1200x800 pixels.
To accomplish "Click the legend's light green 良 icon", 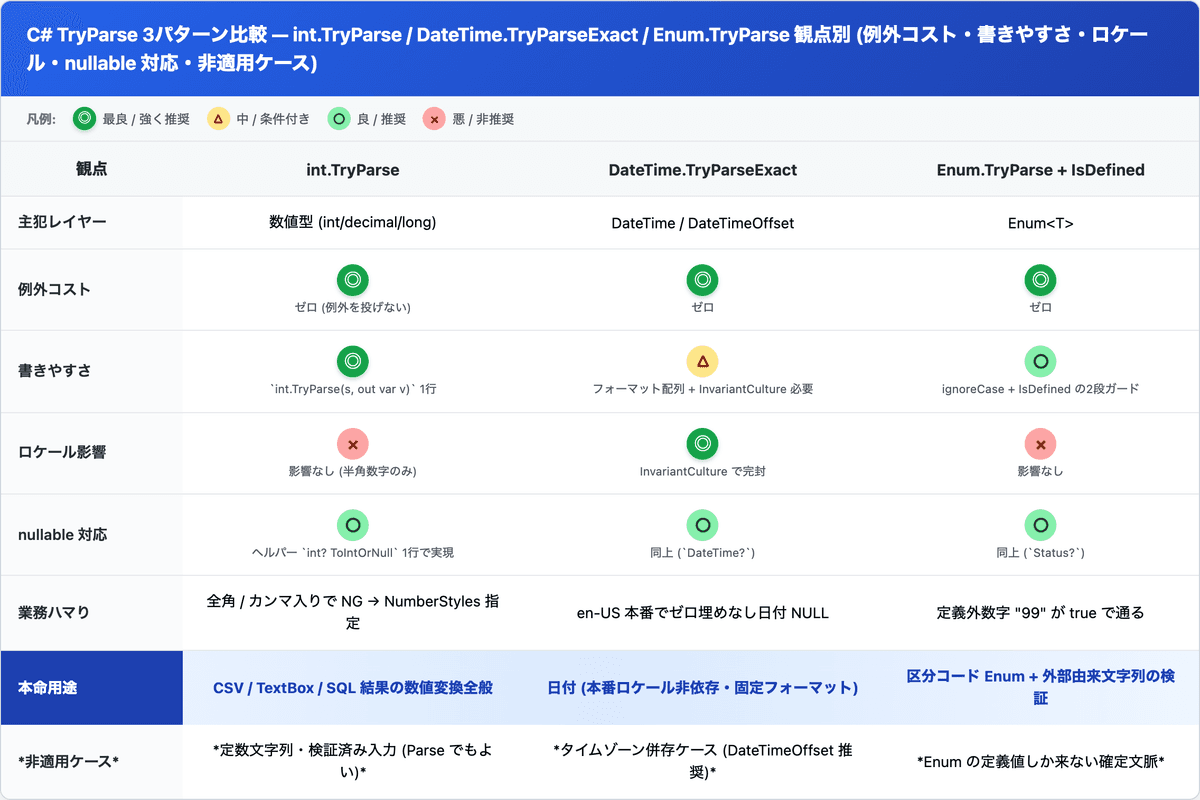I will pyautogui.click(x=339, y=119).
